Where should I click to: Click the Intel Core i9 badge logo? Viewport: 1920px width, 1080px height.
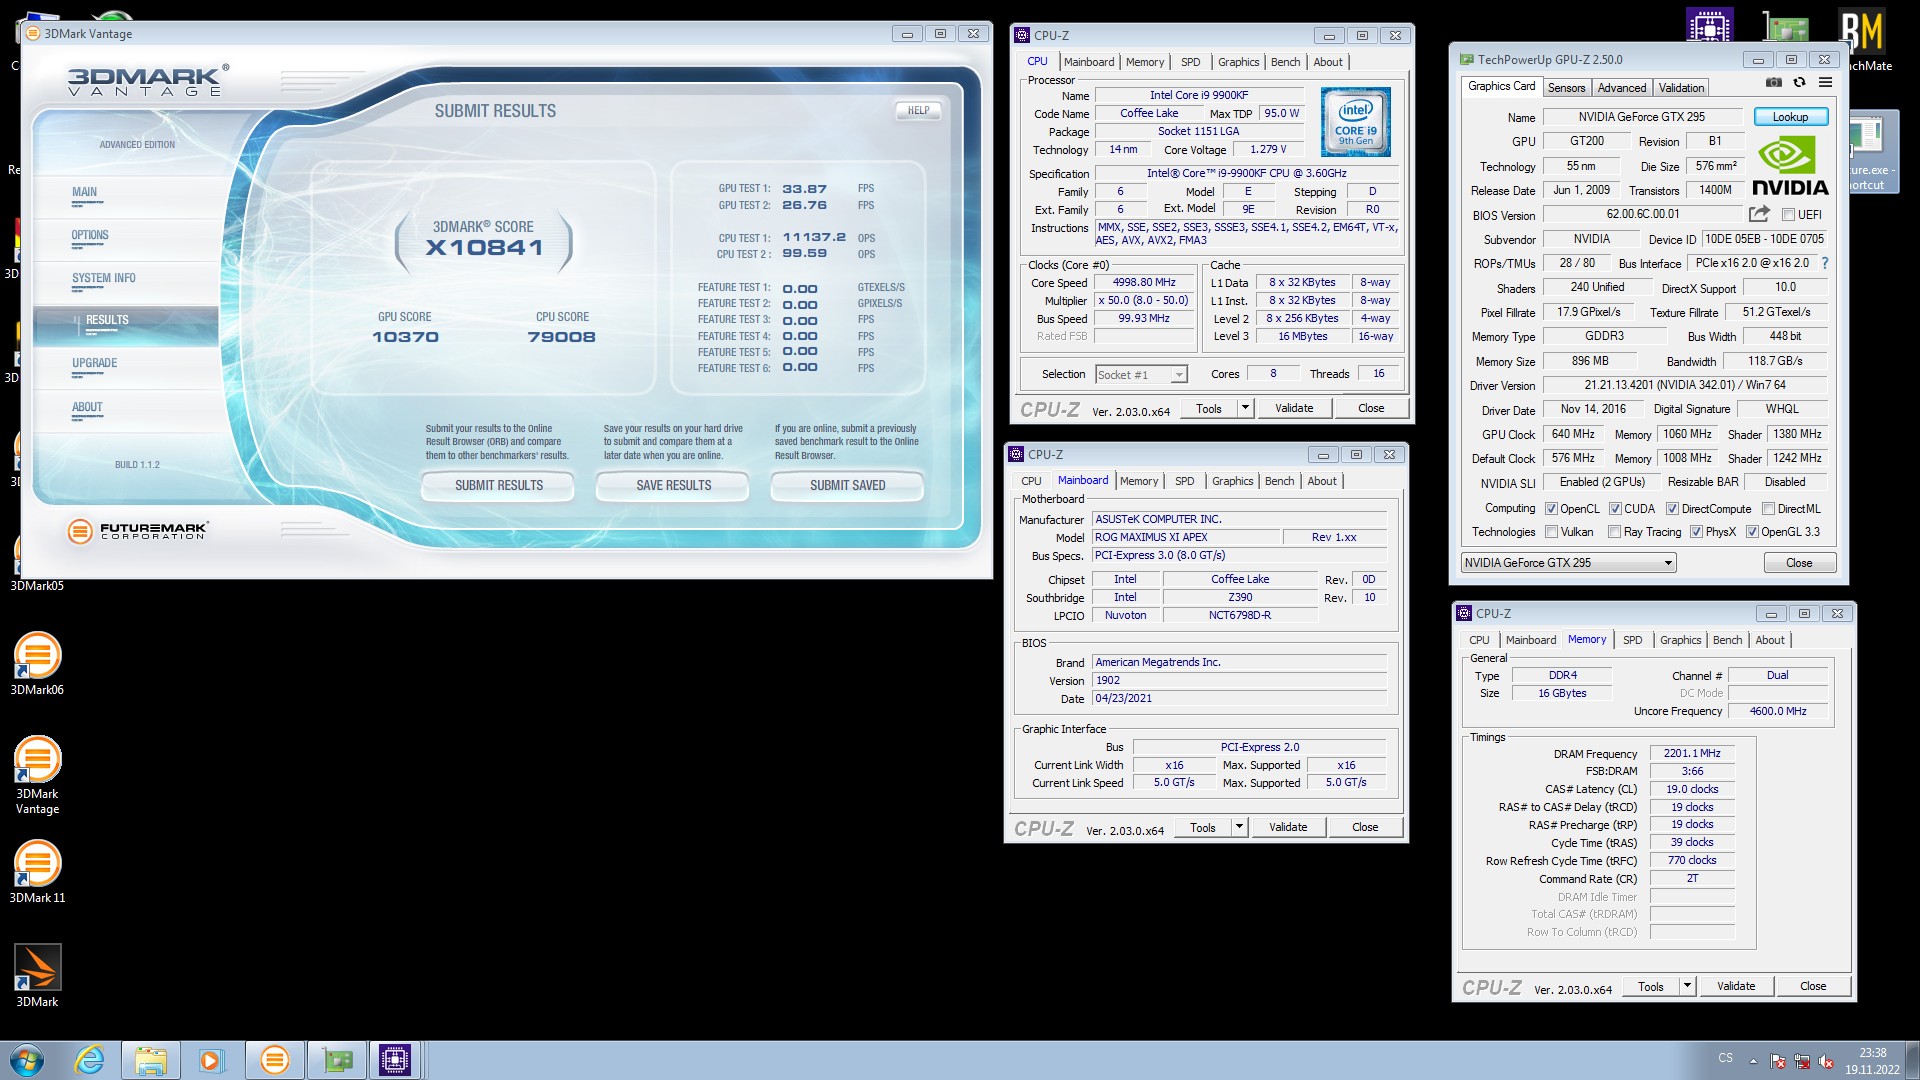pyautogui.click(x=1356, y=122)
